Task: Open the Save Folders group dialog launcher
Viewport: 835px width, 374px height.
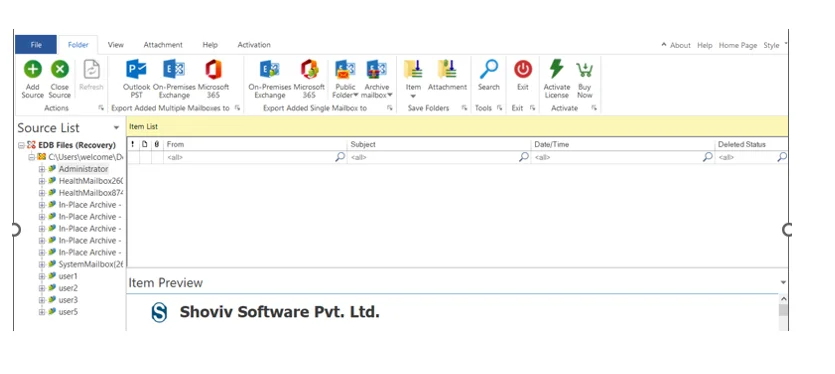Action: (464, 108)
